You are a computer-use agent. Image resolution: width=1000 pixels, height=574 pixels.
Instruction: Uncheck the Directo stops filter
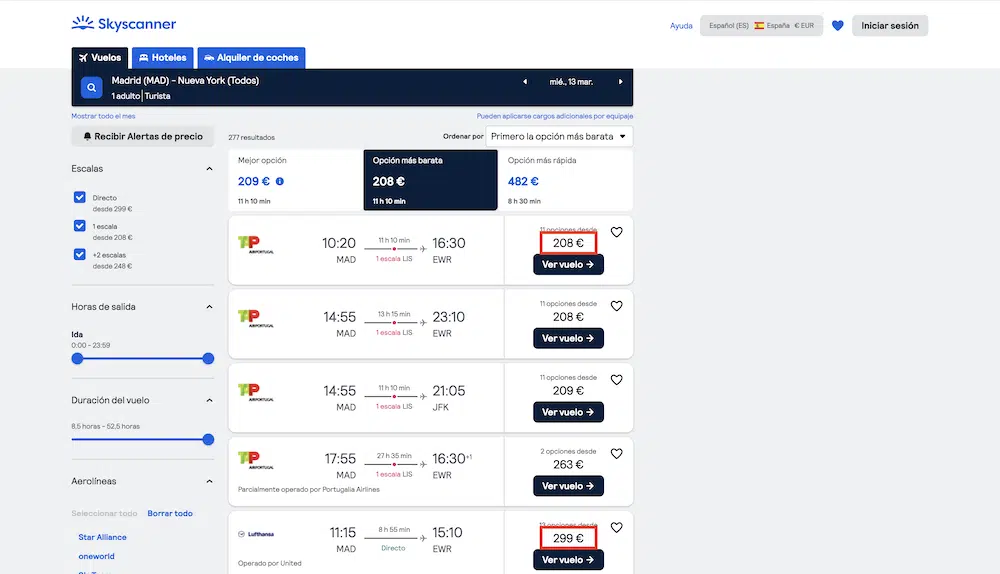(x=80, y=197)
